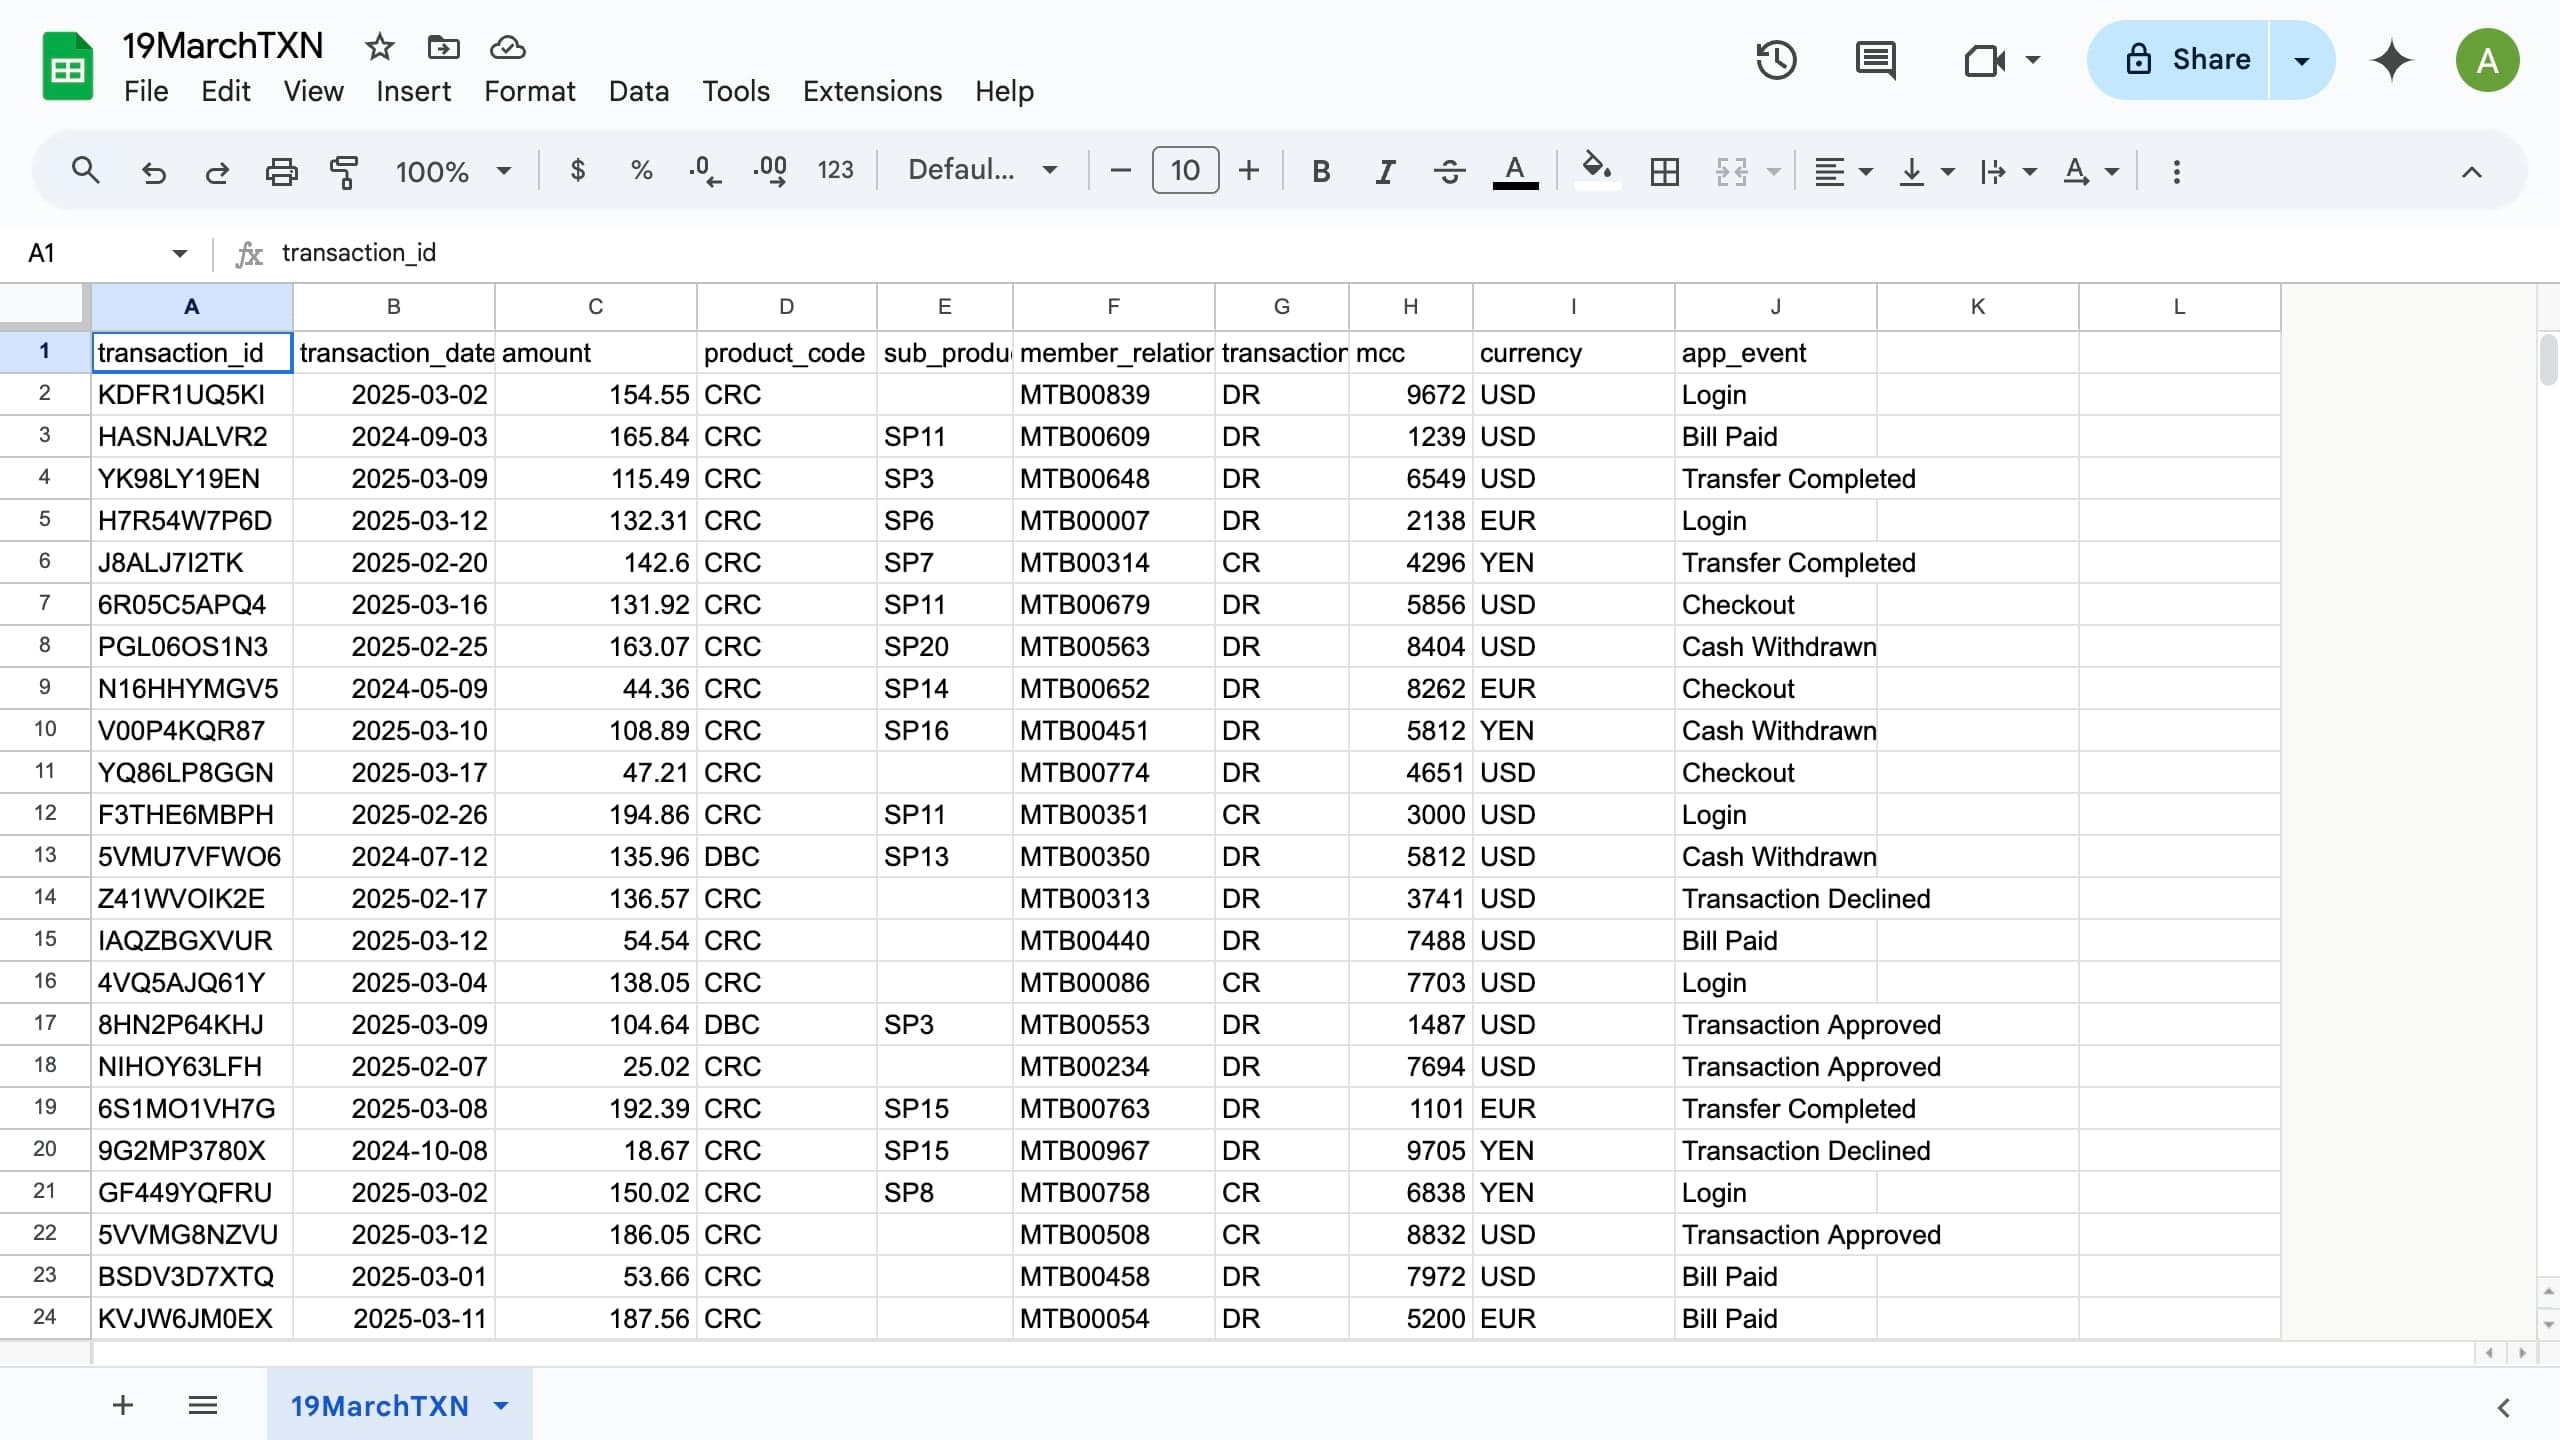The width and height of the screenshot is (2560, 1440).
Task: Toggle bold formatting
Action: [x=1321, y=172]
